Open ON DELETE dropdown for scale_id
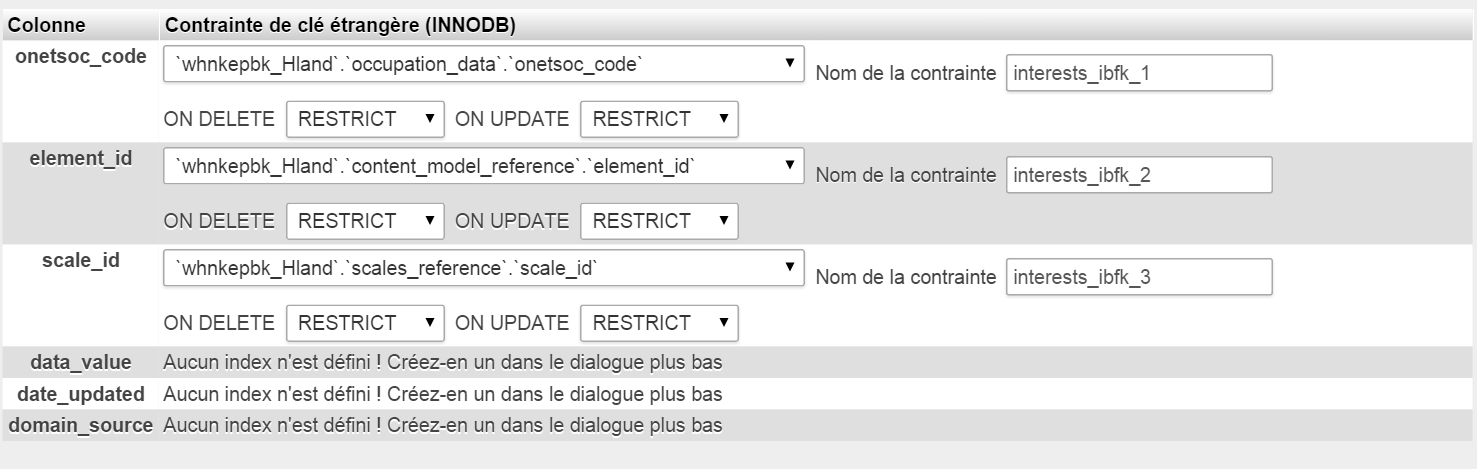The image size is (1477, 469). [365, 323]
